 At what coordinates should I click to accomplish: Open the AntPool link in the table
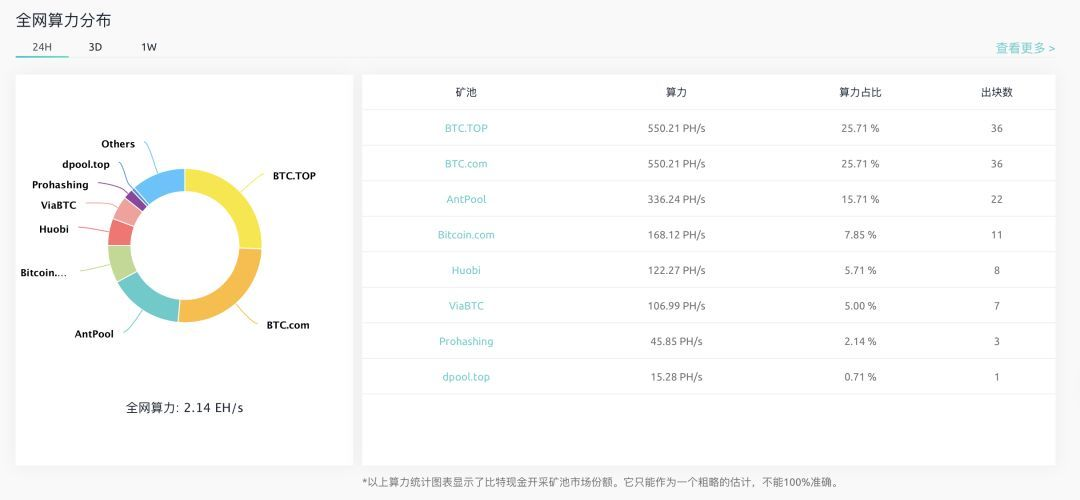pos(466,199)
